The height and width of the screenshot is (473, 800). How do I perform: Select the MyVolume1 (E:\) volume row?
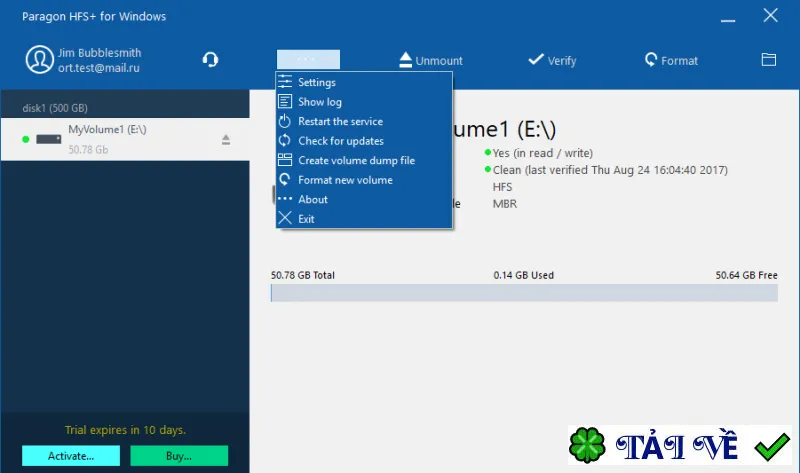[x=125, y=139]
